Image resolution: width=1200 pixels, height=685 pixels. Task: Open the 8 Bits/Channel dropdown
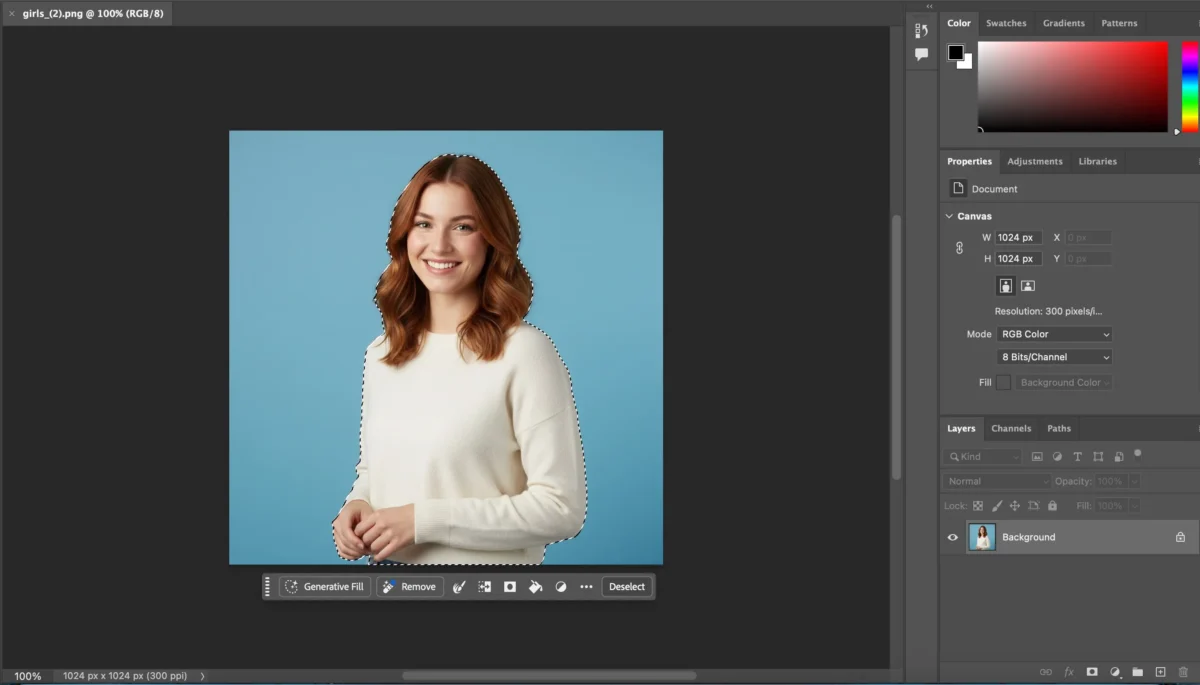click(1053, 357)
